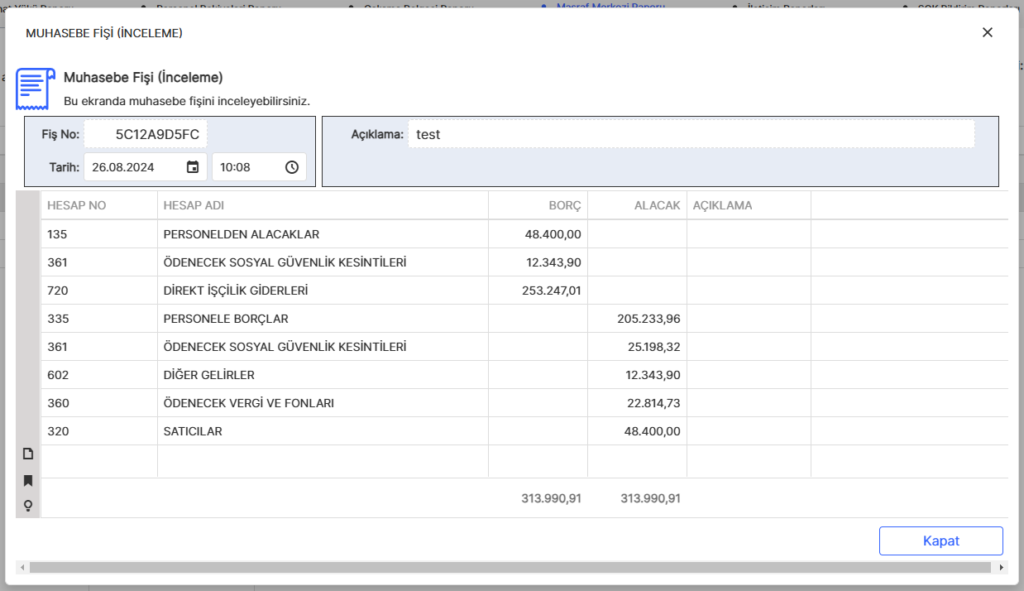This screenshot has height=591, width=1024.
Task: Click the ALACAK column header
Action: (x=636, y=205)
